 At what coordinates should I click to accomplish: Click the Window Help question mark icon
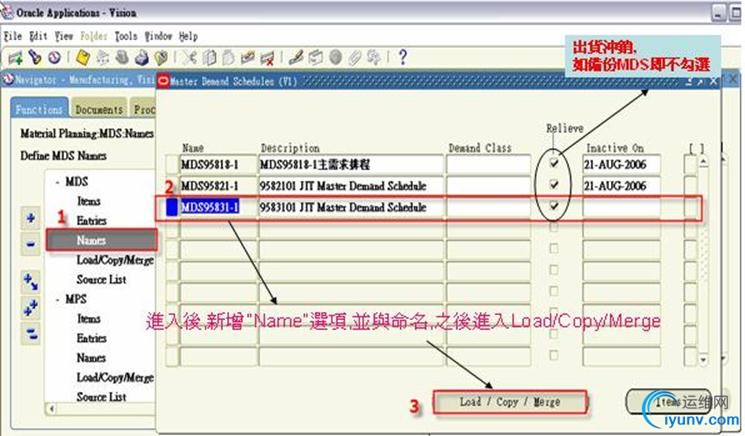click(402, 57)
